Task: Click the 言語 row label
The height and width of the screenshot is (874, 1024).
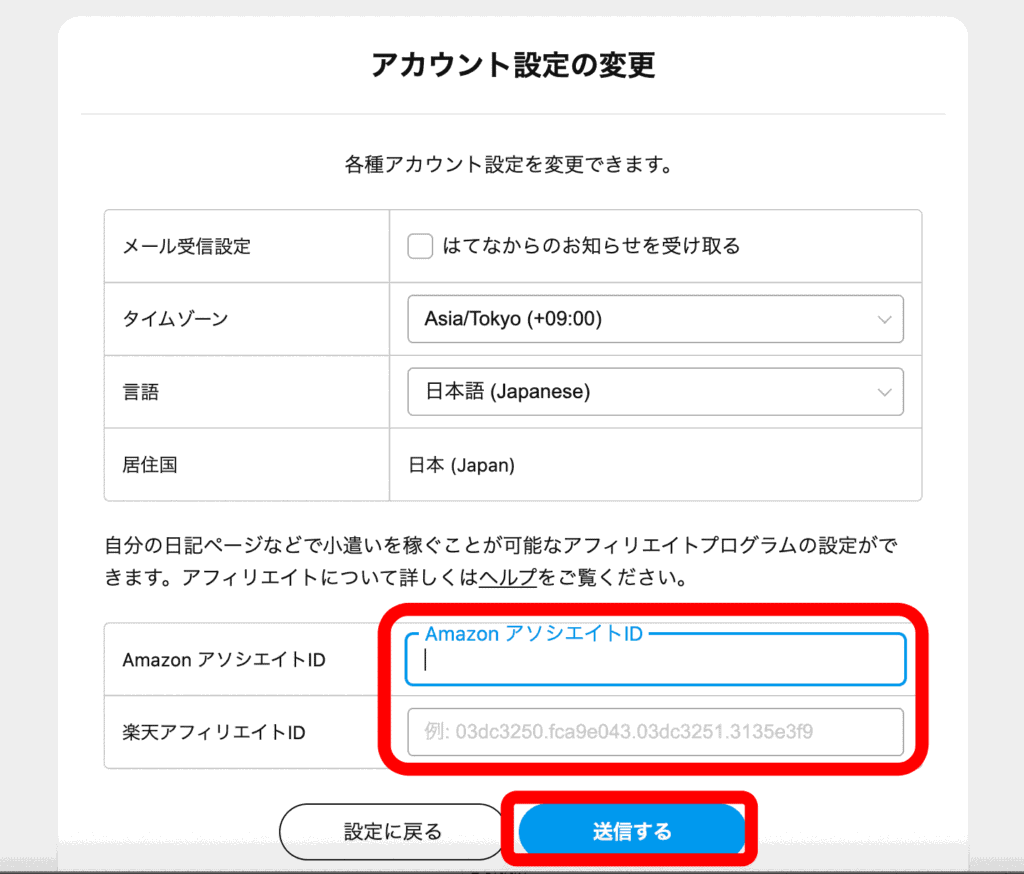Action: pos(140,391)
